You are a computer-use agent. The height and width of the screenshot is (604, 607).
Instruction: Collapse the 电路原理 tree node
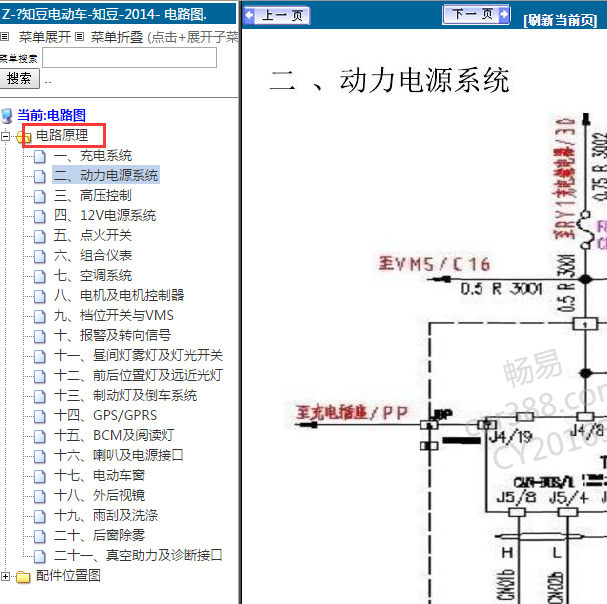tap(5, 136)
